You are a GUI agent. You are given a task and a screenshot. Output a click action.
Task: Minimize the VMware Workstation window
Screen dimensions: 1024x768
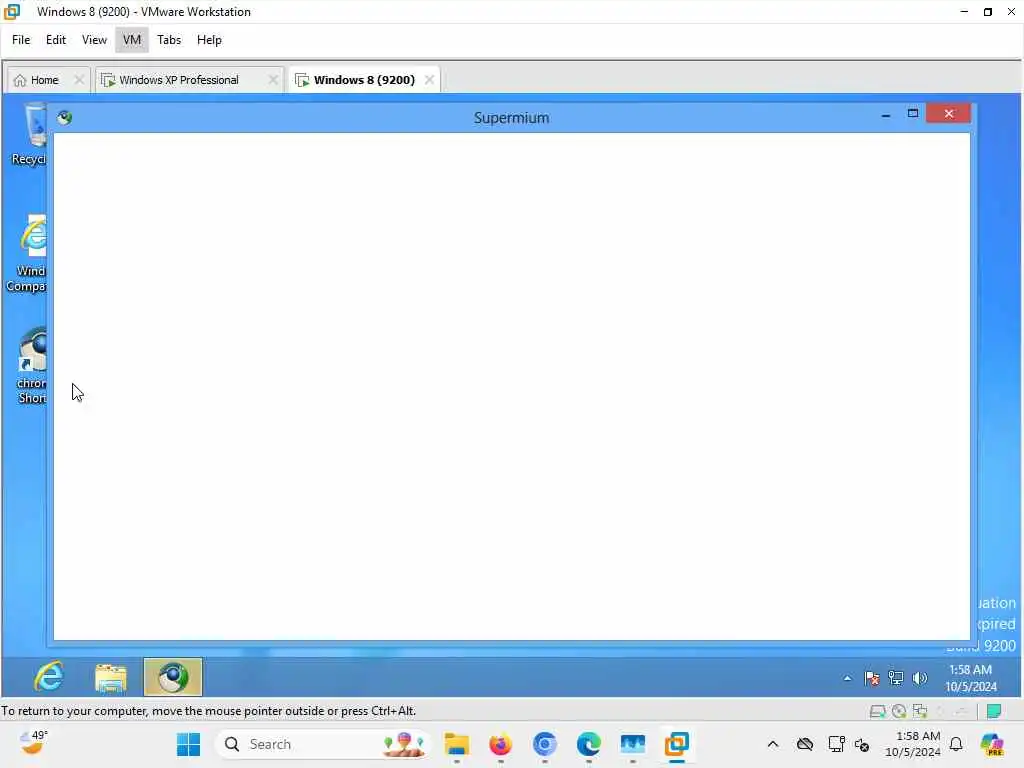[964, 12]
